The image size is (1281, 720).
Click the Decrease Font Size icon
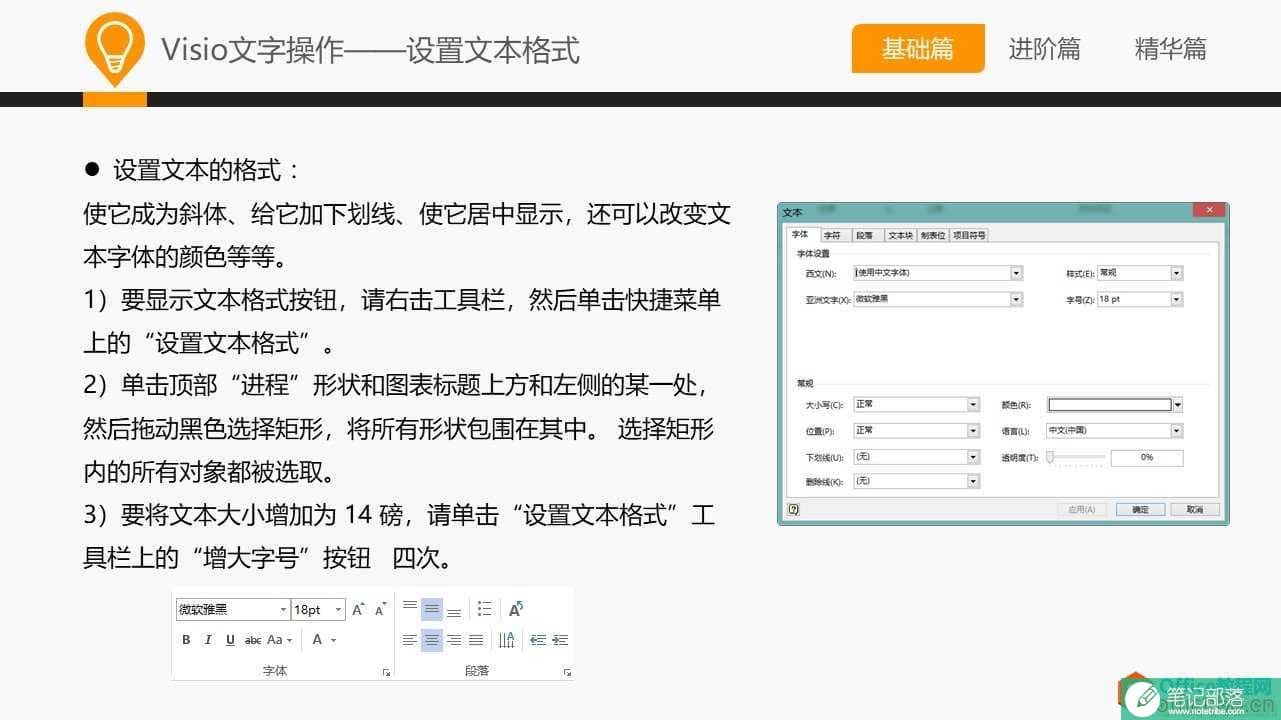(380, 609)
